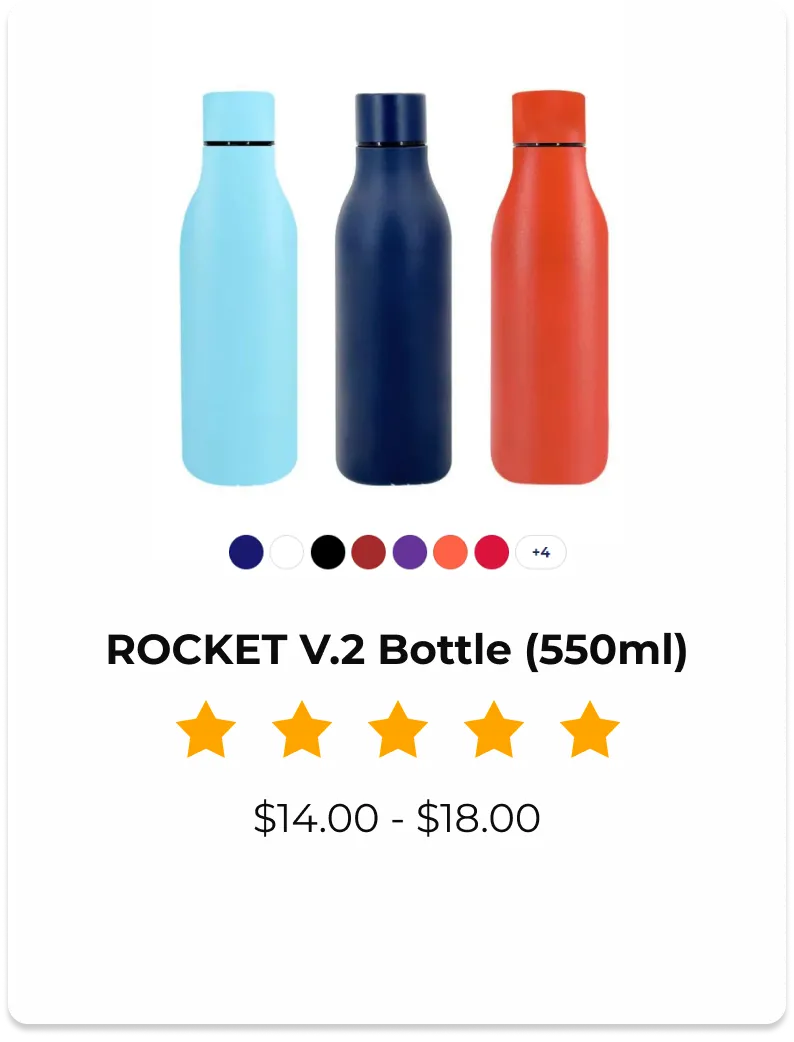Select the navy blue color swatch
Image resolution: width=794 pixels, height=1042 pixels.
pyautogui.click(x=246, y=552)
